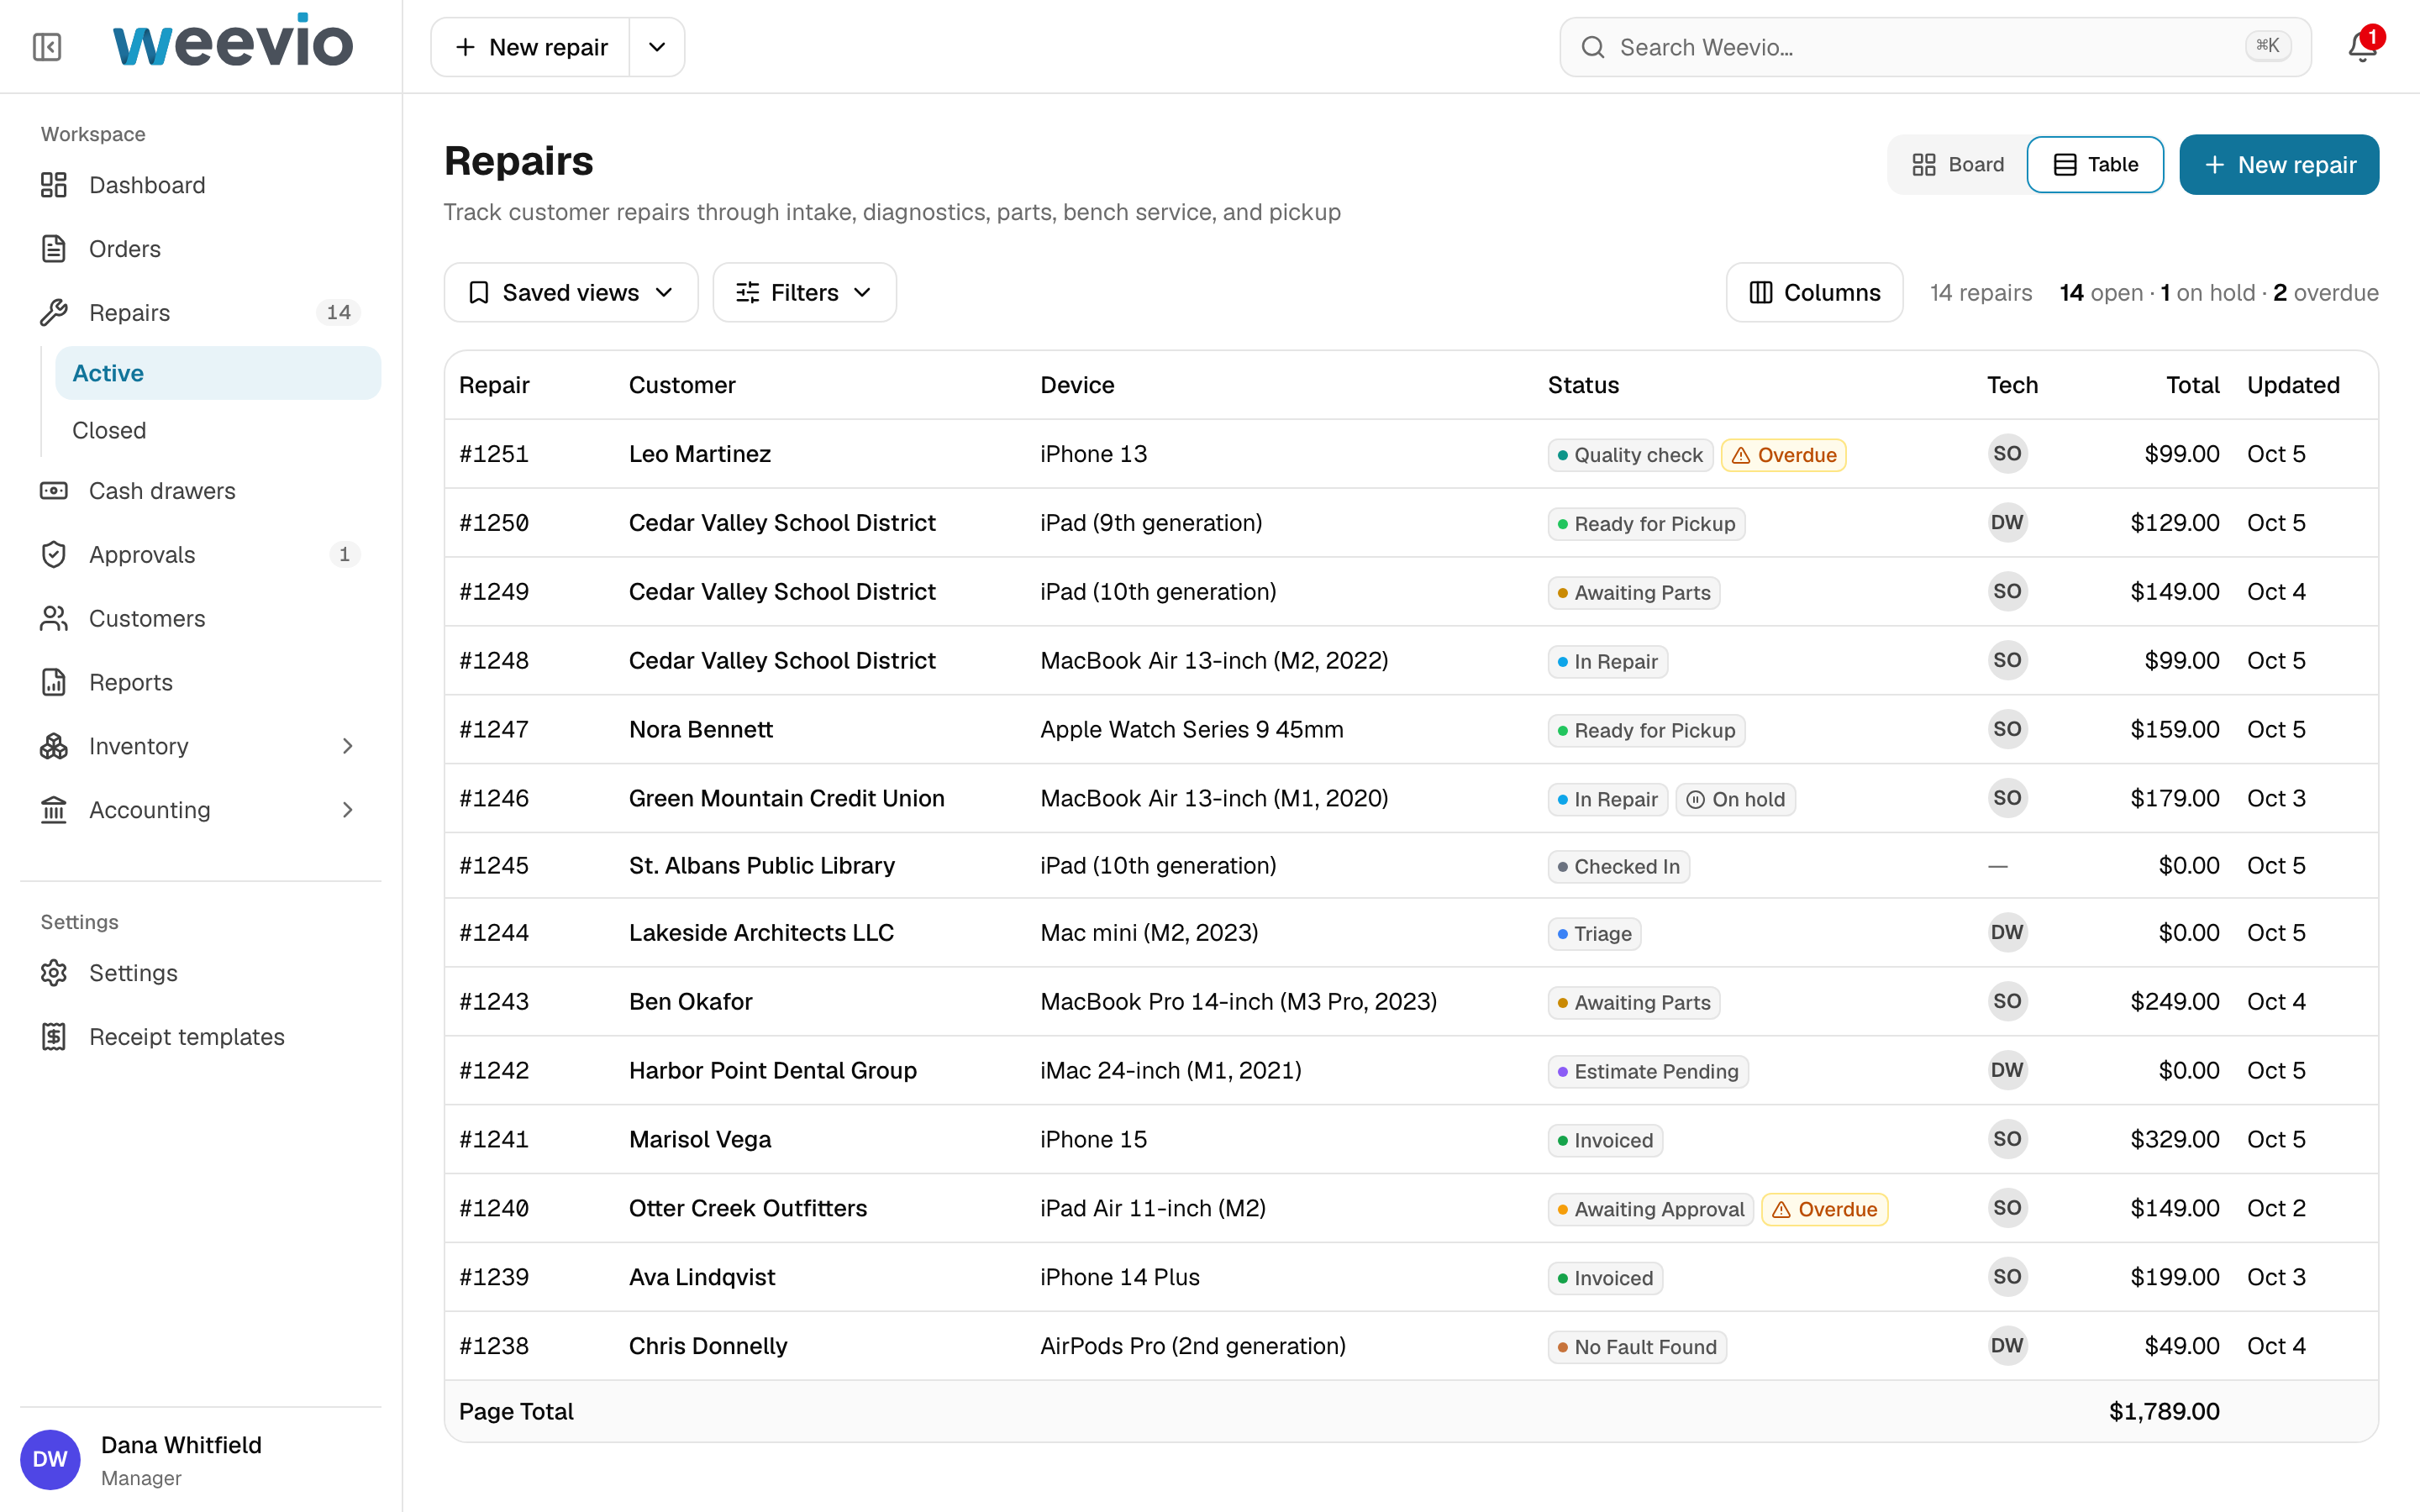This screenshot has height=1512, width=2420.
Task: Click the Inventory boxes icon
Action: click(x=54, y=747)
